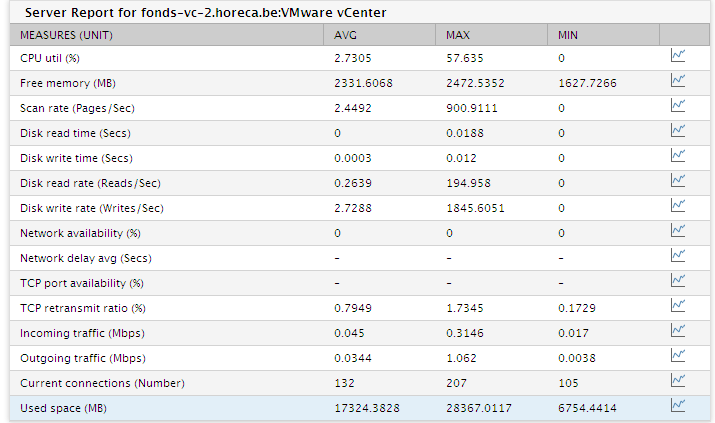Click Used space average value 17324.3828

click(x=367, y=408)
